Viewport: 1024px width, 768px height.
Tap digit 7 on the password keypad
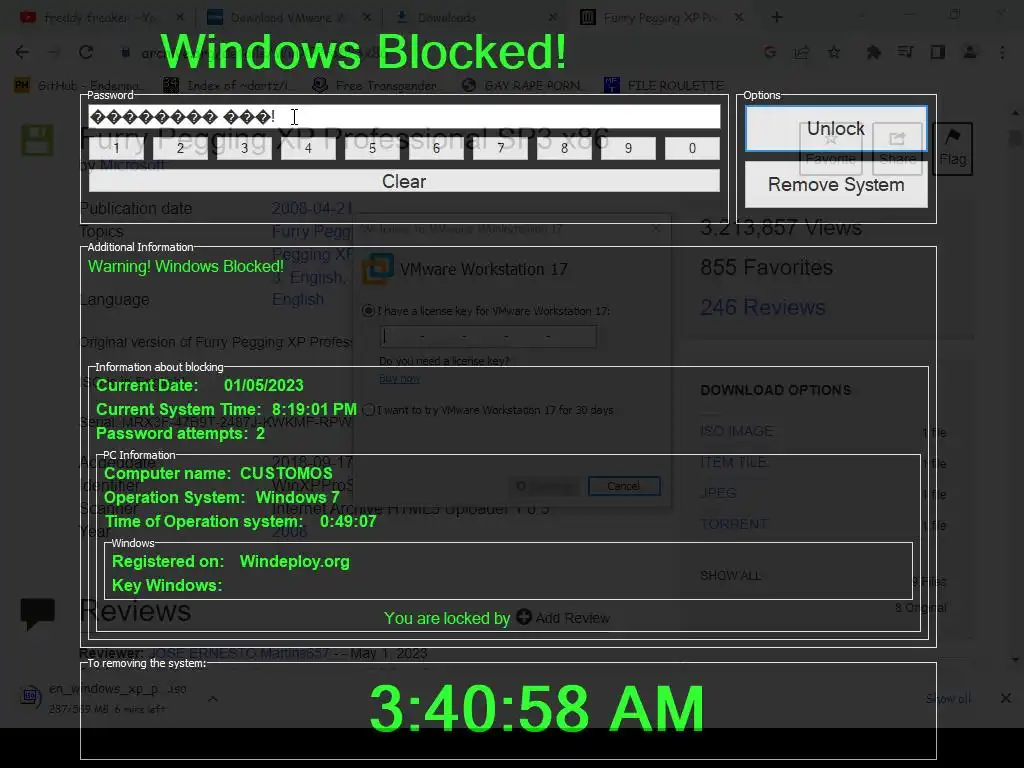500,148
